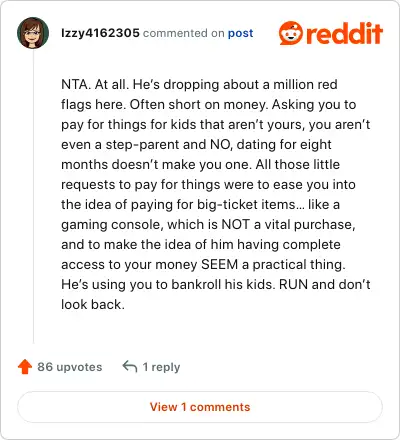Click the line "He's using you to bankroll"

click(x=216, y=284)
